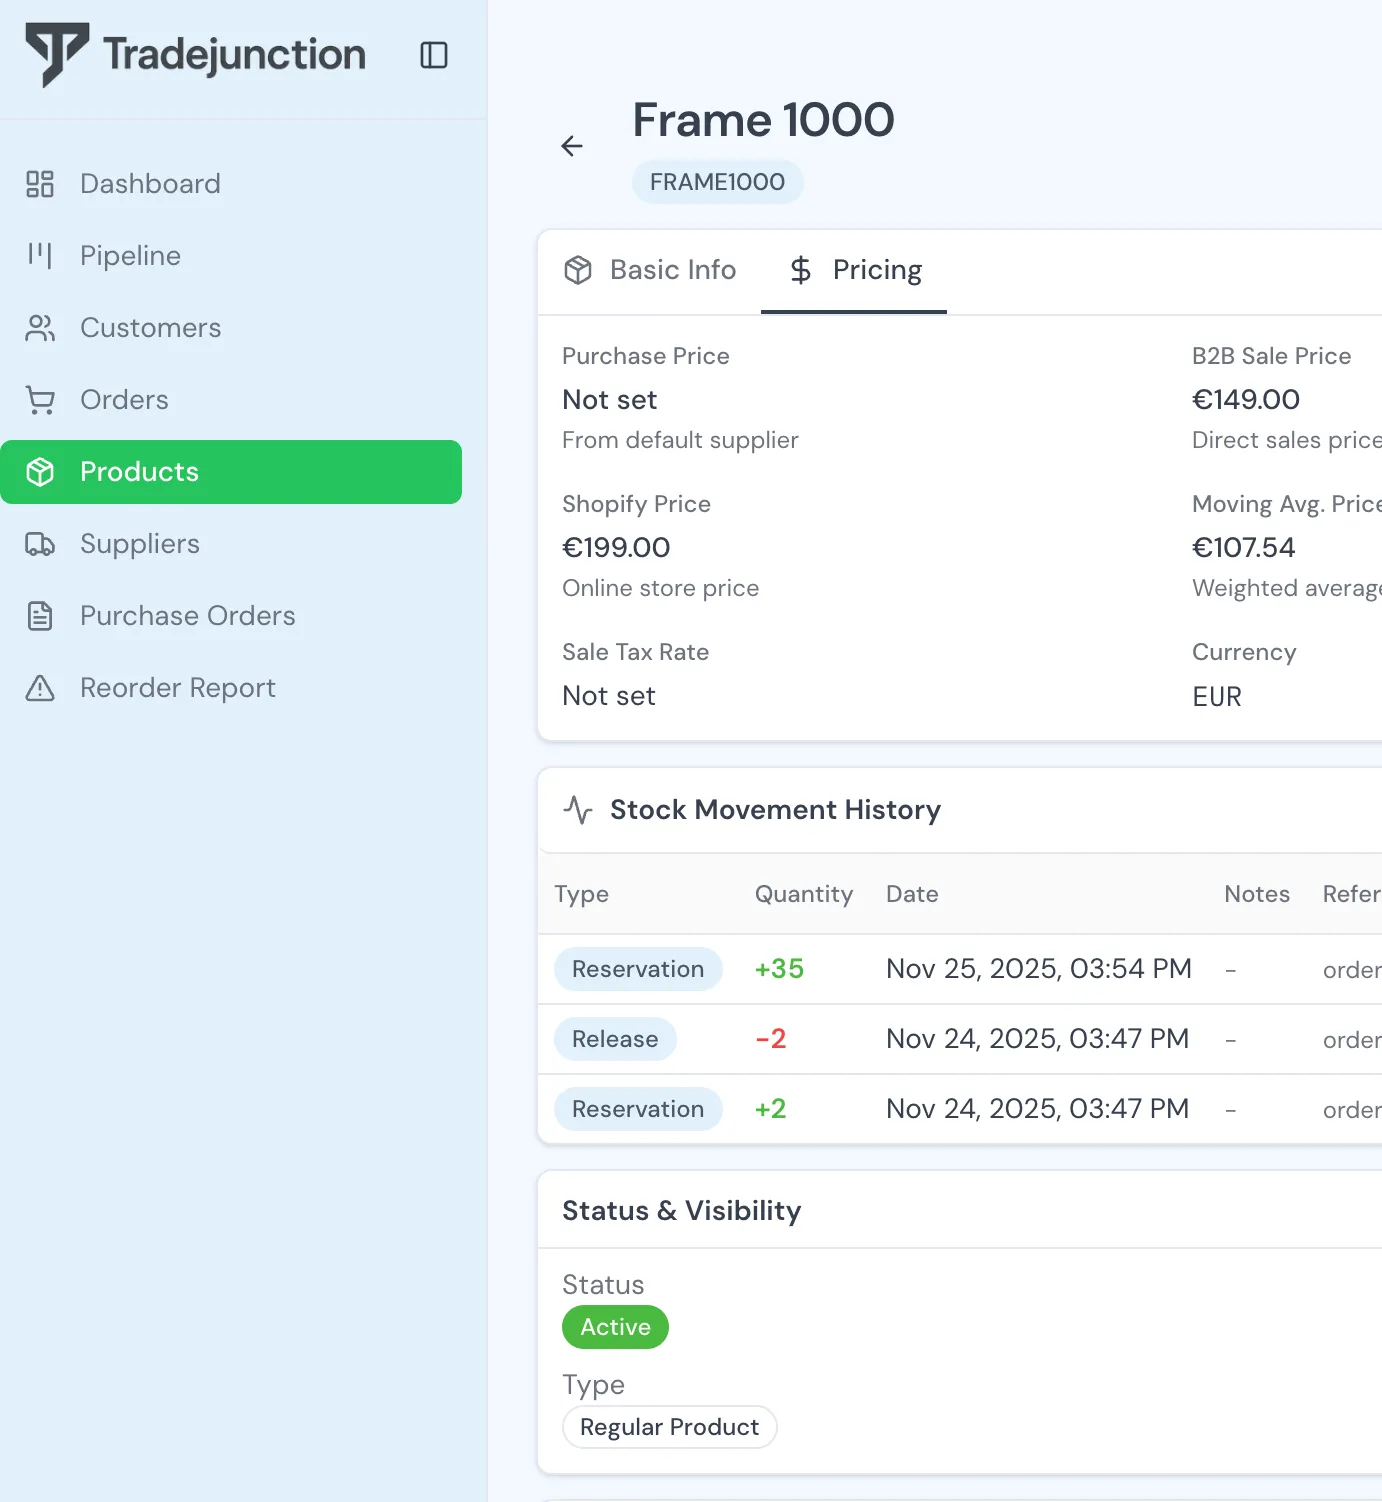Click Not set under Sale Tax Rate
The height and width of the screenshot is (1502, 1382).
tap(609, 696)
